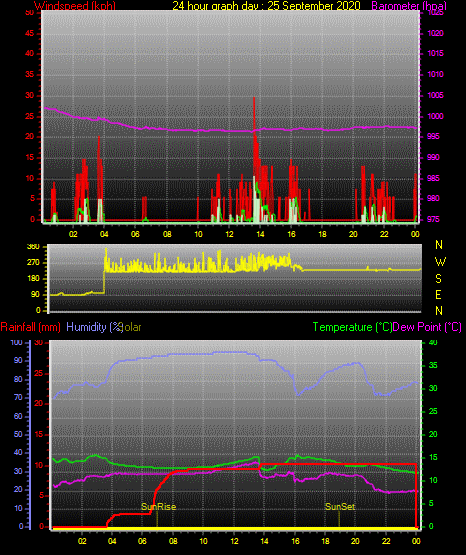Screen dimensions: 466x555
Task: Click the Windspeed (kph) axis title
Action: [75, 6]
